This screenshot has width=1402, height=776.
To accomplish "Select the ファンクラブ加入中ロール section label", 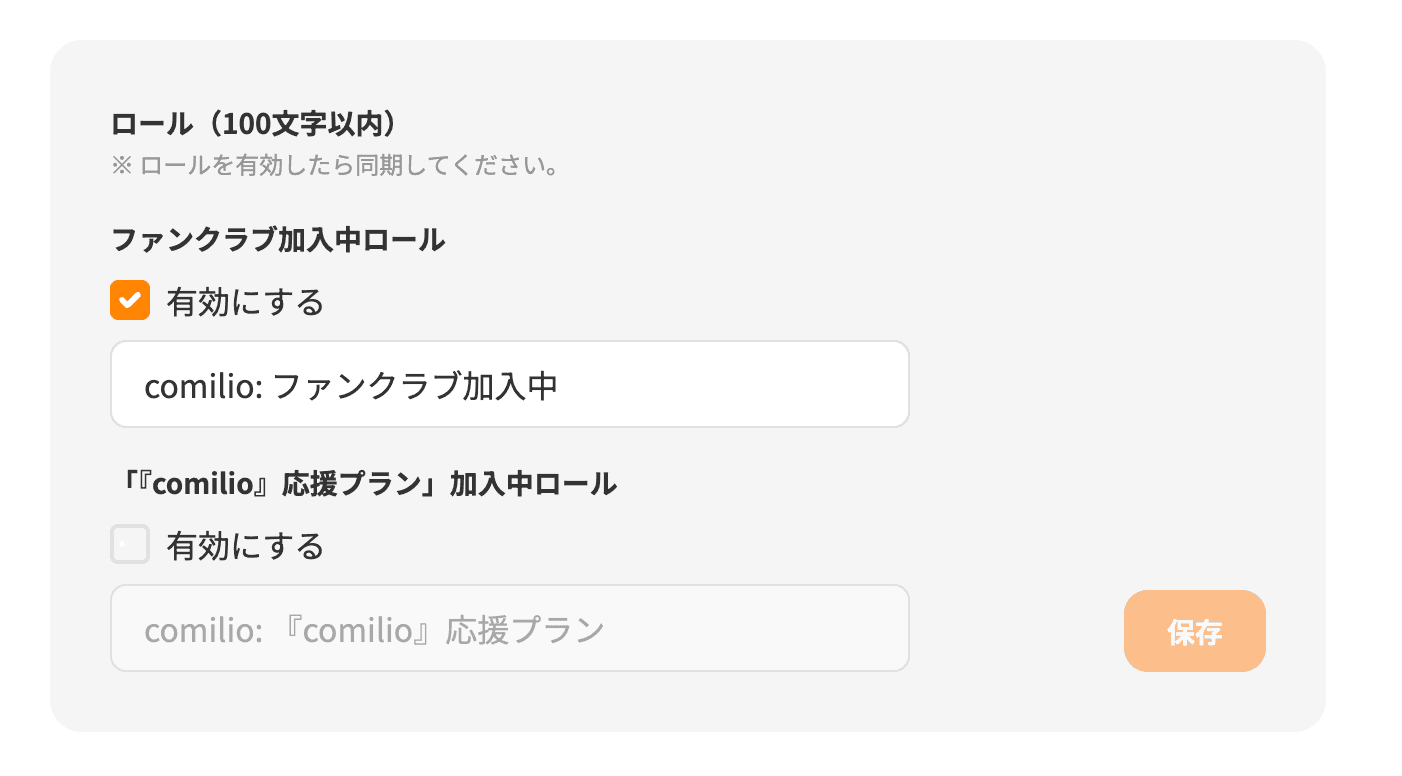I will 277,240.
